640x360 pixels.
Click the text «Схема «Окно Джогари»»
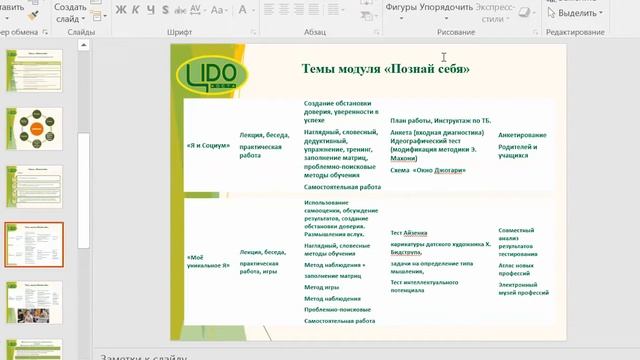(x=428, y=170)
